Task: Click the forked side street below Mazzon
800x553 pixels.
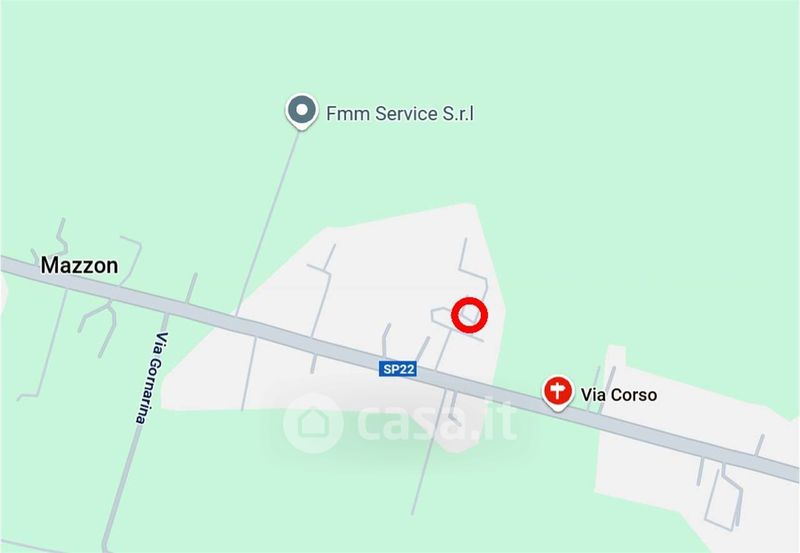Action: 100,326
